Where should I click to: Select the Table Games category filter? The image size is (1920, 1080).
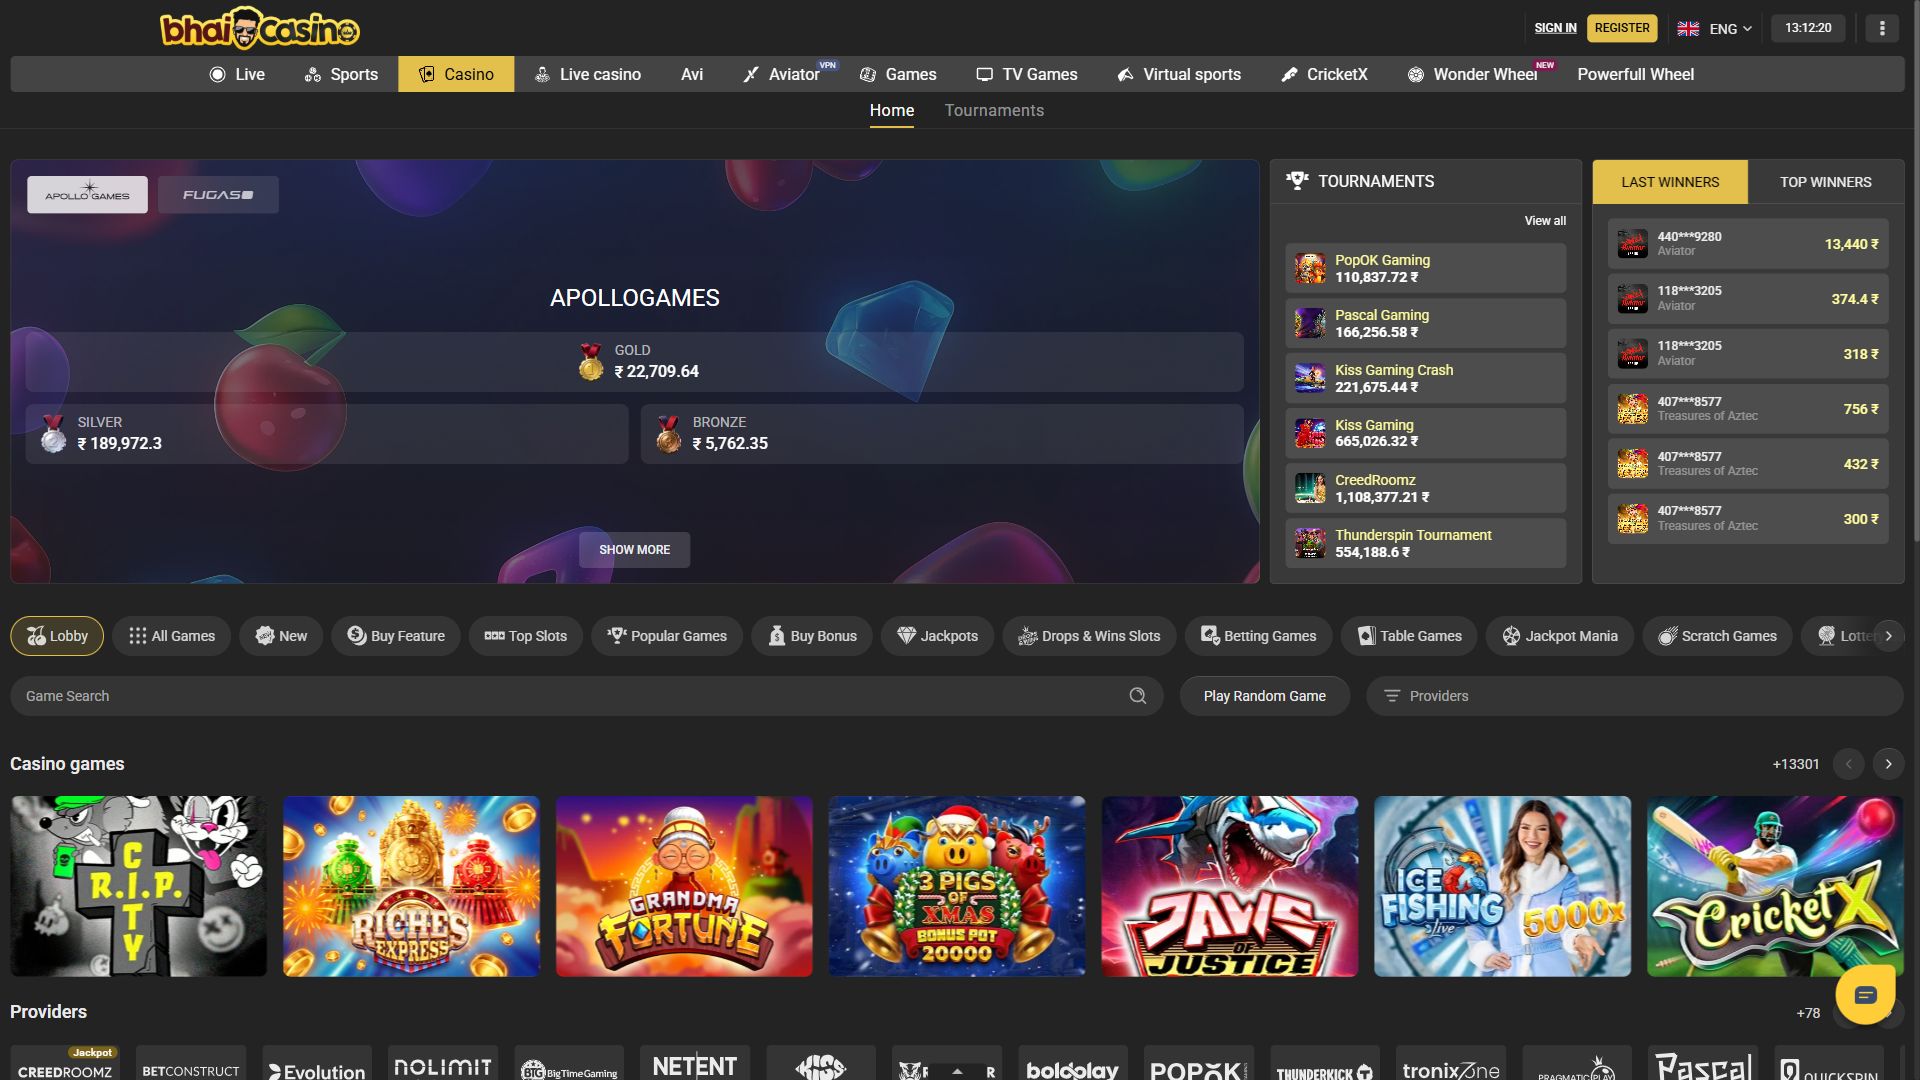tap(1409, 636)
